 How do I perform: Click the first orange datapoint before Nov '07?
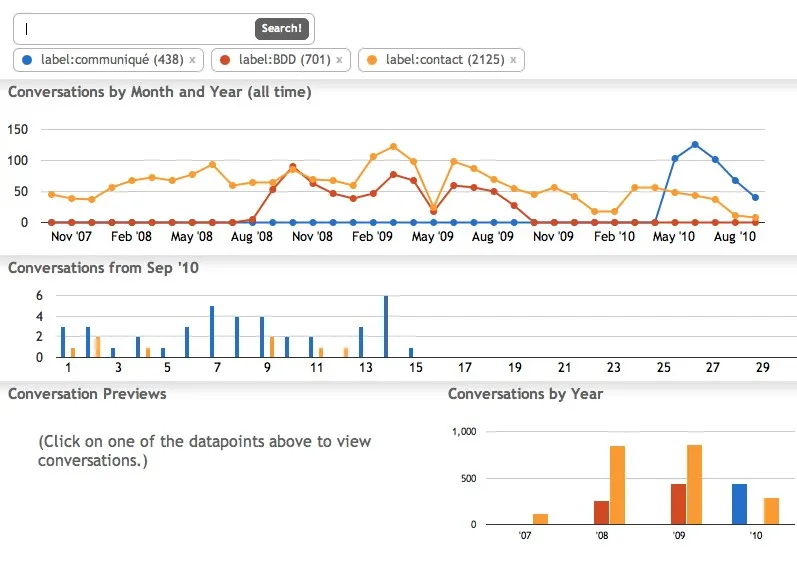point(51,194)
